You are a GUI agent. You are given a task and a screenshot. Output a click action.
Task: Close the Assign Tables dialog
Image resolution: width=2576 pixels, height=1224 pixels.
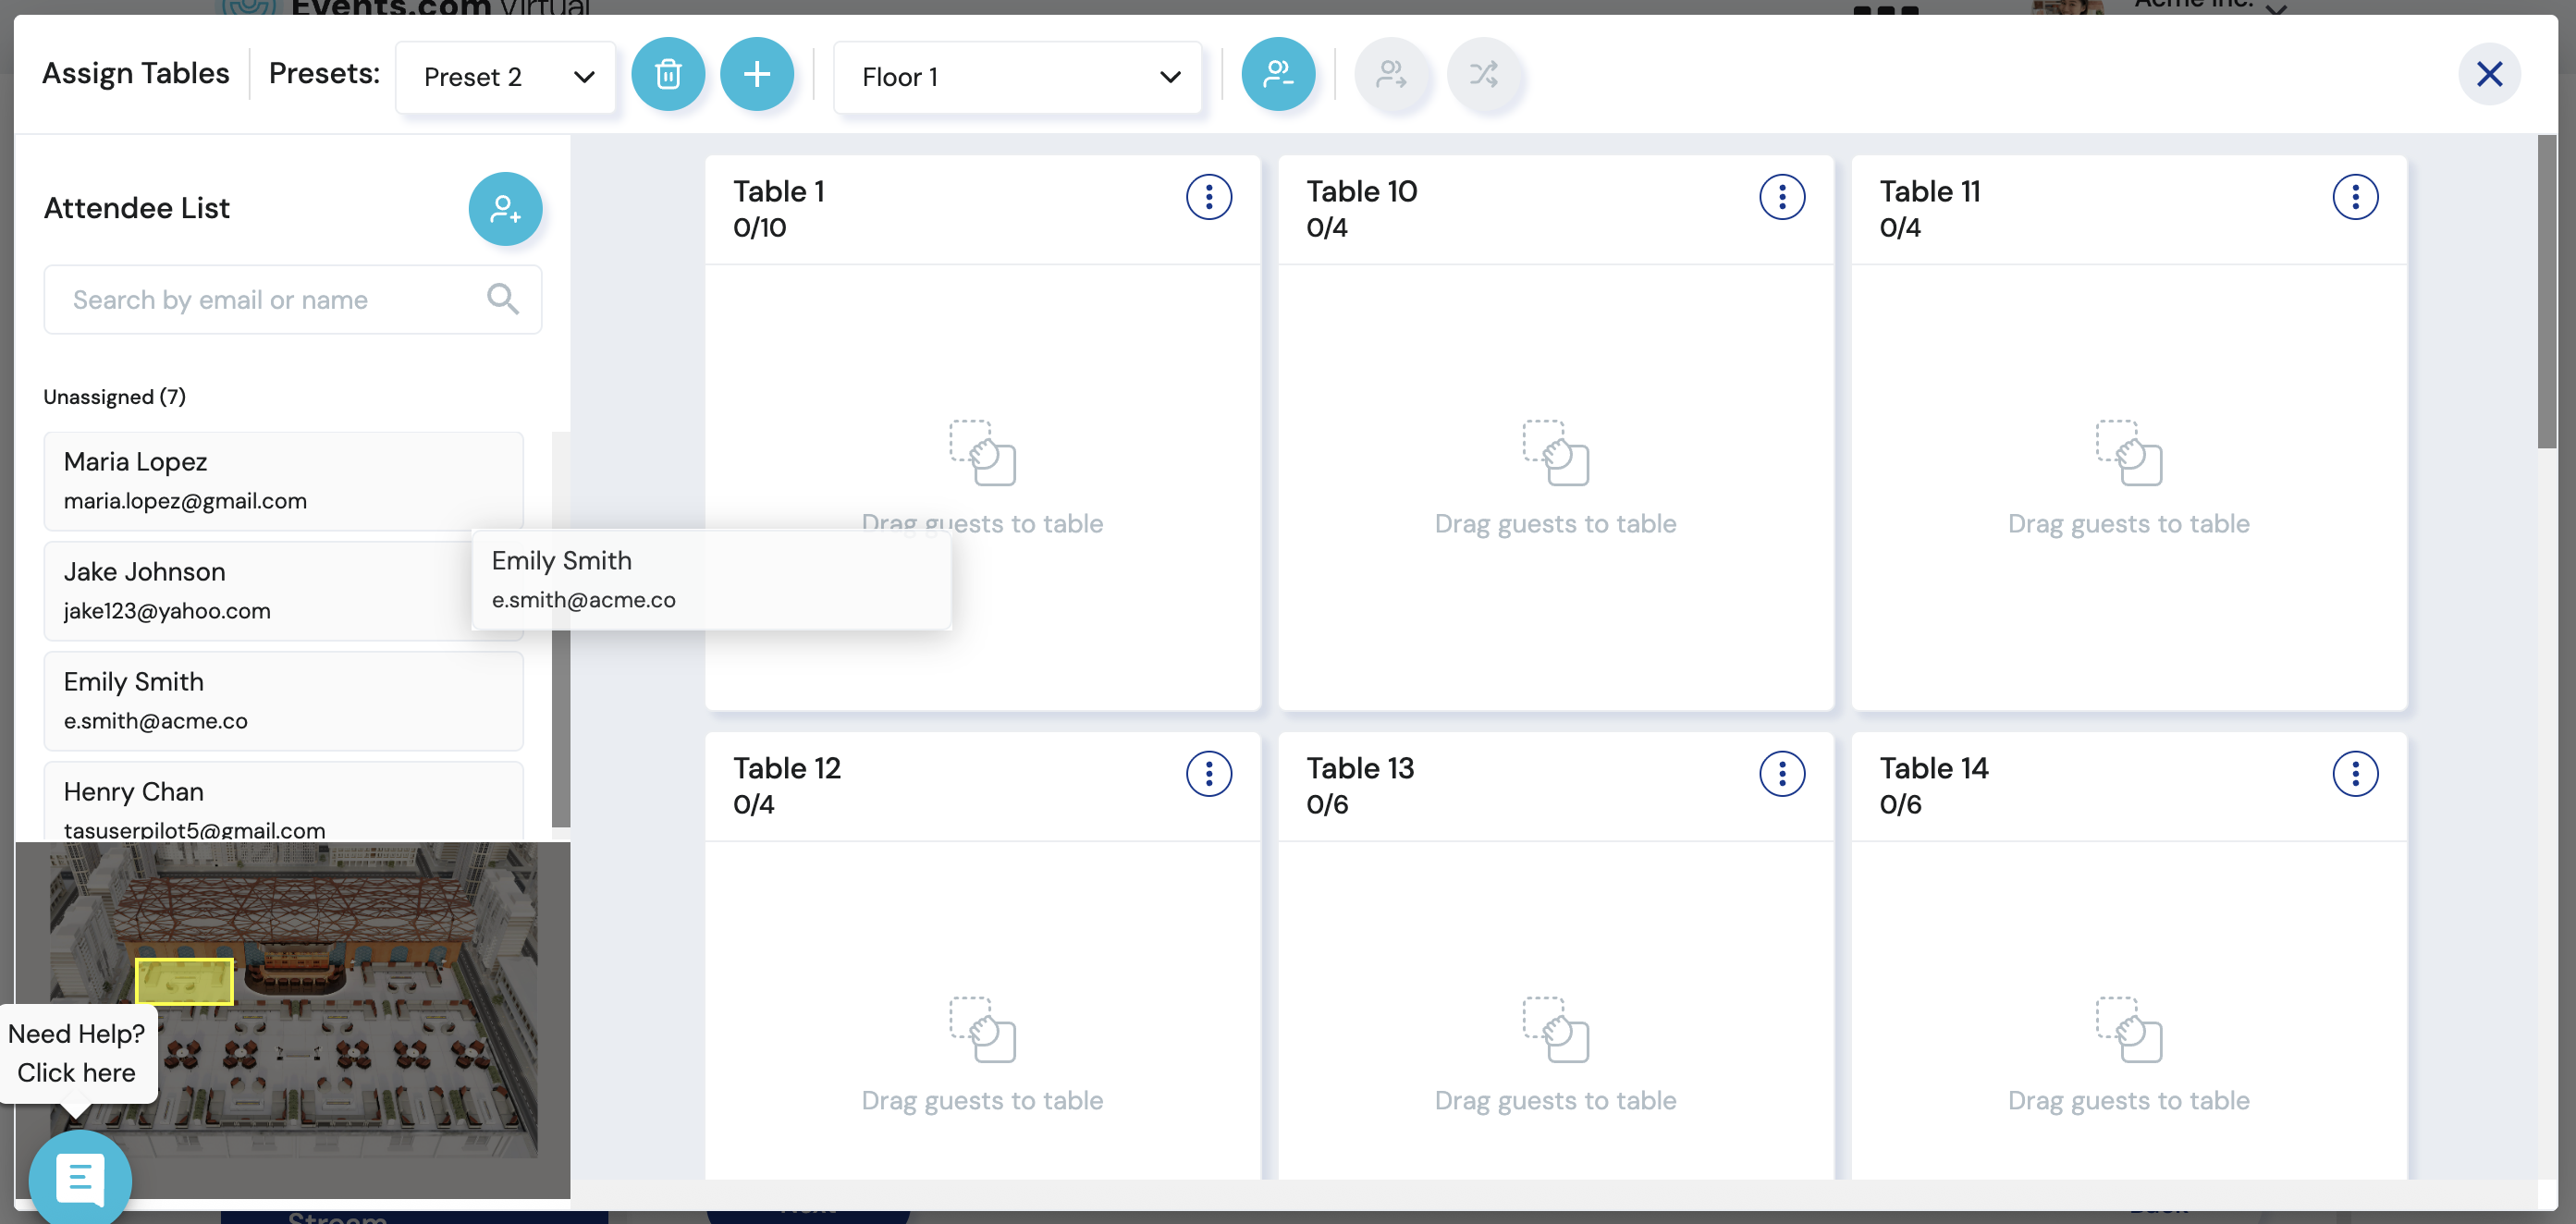(x=2489, y=75)
